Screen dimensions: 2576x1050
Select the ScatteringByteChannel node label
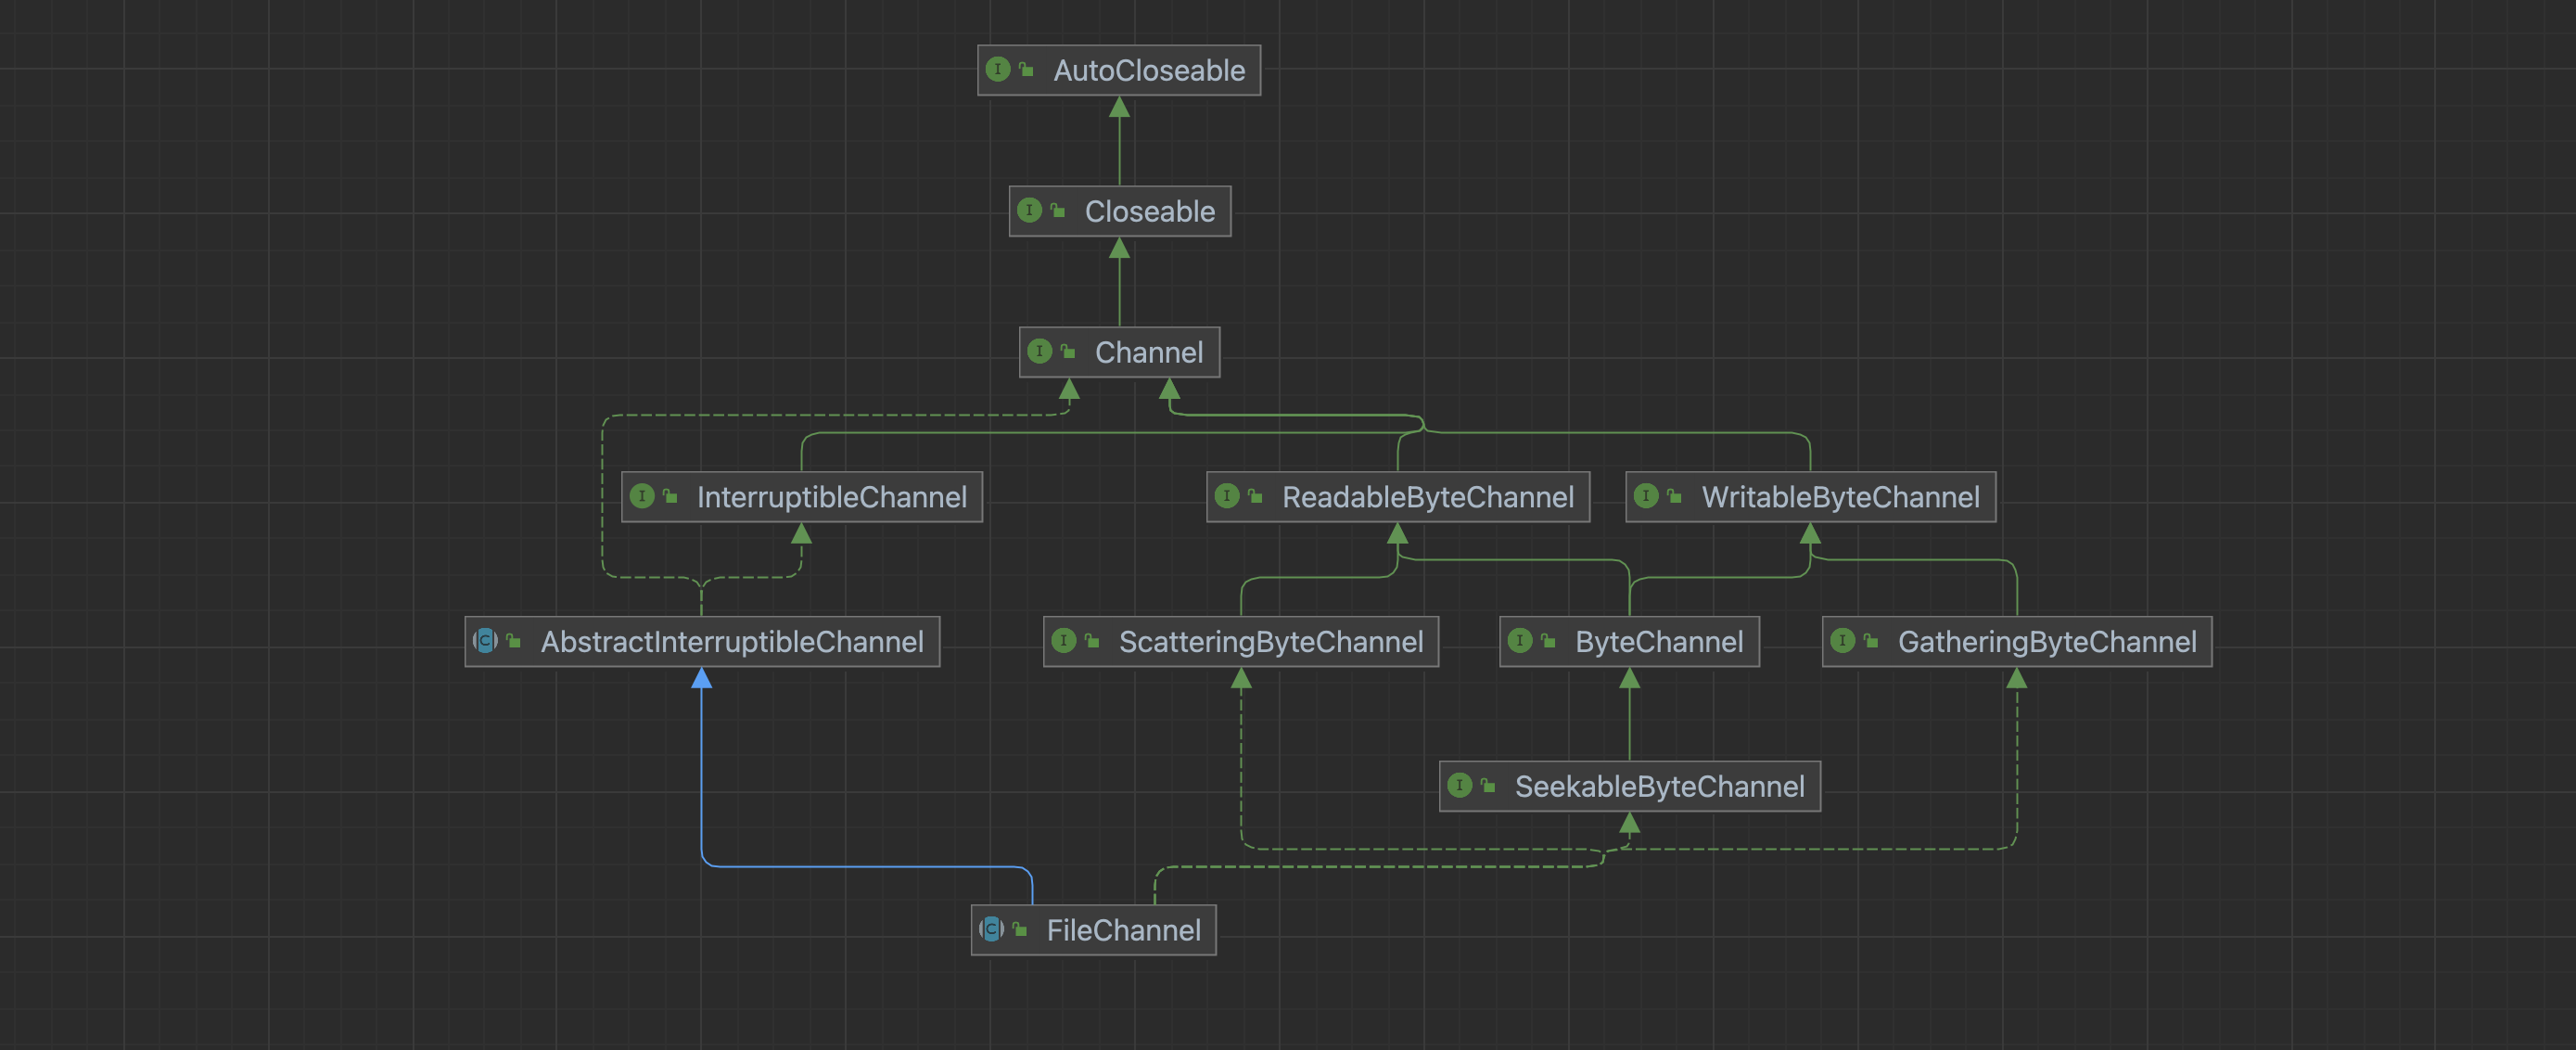[x=1271, y=642]
